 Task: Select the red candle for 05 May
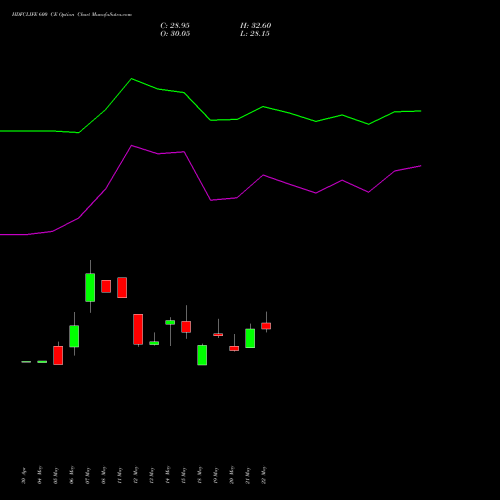click(58, 355)
